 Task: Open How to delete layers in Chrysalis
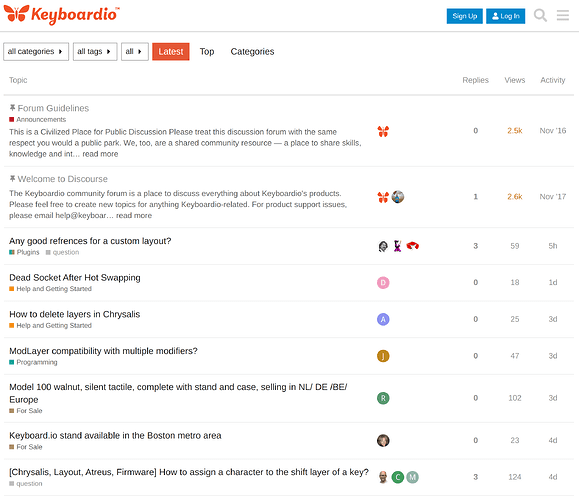click(x=75, y=314)
